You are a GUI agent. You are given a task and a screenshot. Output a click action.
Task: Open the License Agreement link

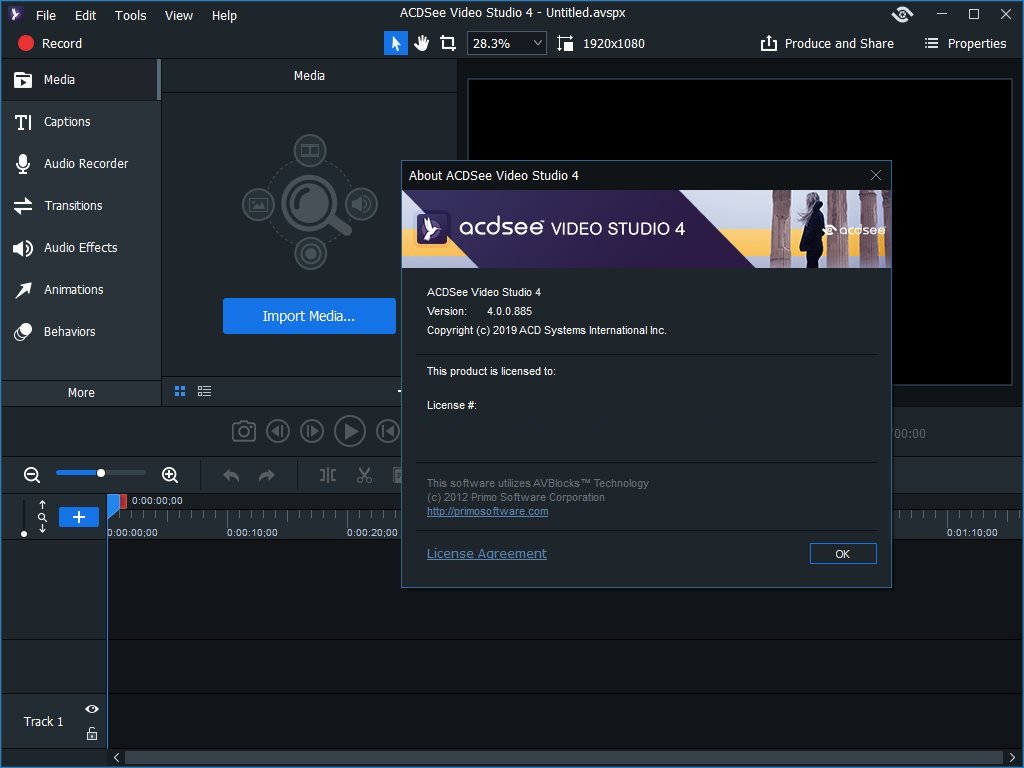pos(487,554)
